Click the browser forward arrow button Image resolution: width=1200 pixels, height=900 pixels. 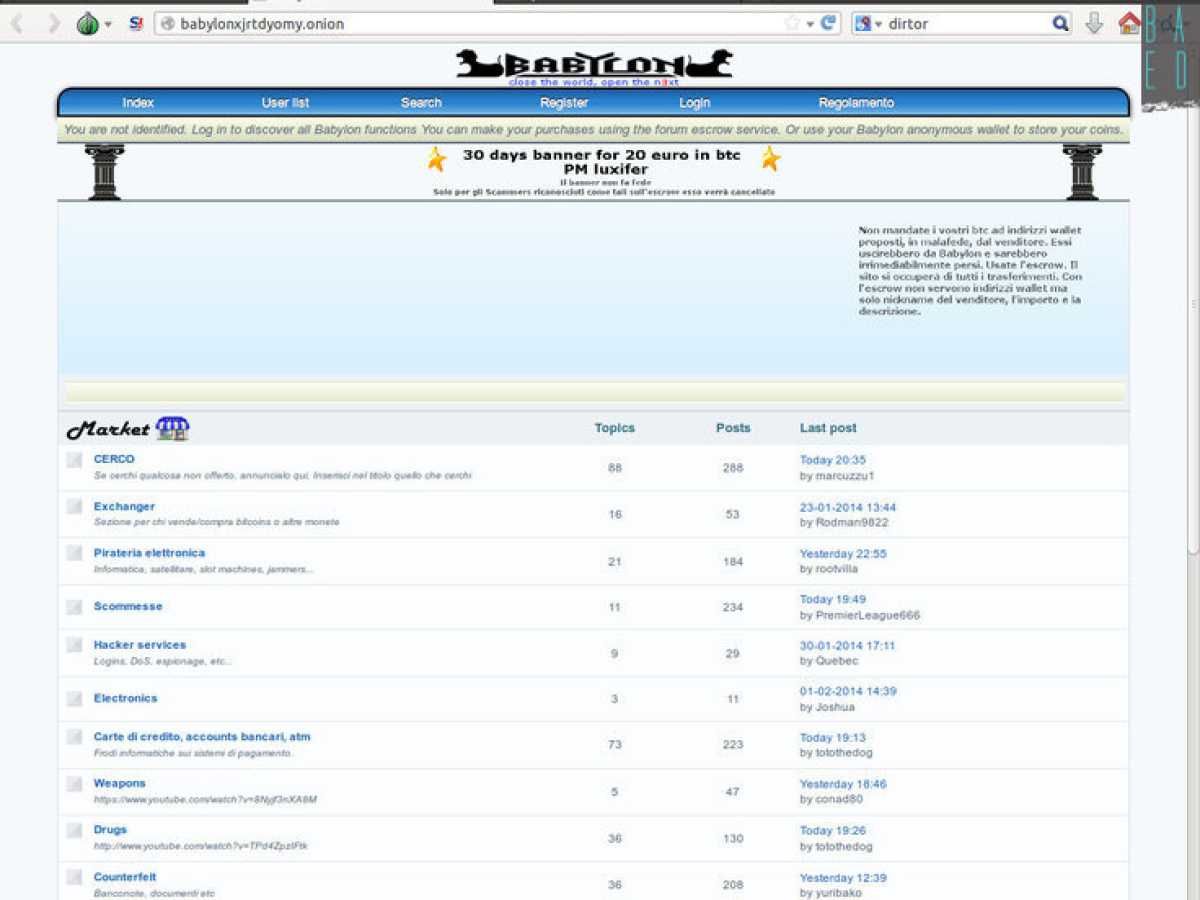click(54, 23)
